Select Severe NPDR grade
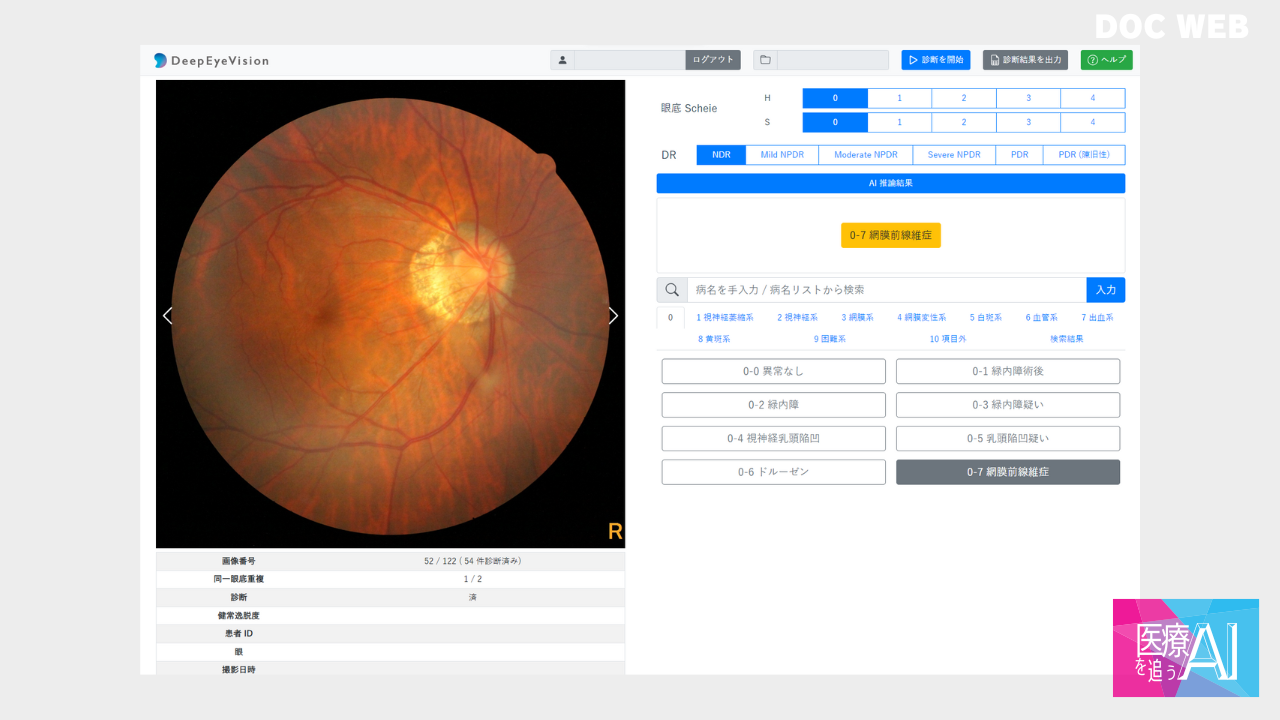Viewport: 1280px width, 720px height. (954, 155)
